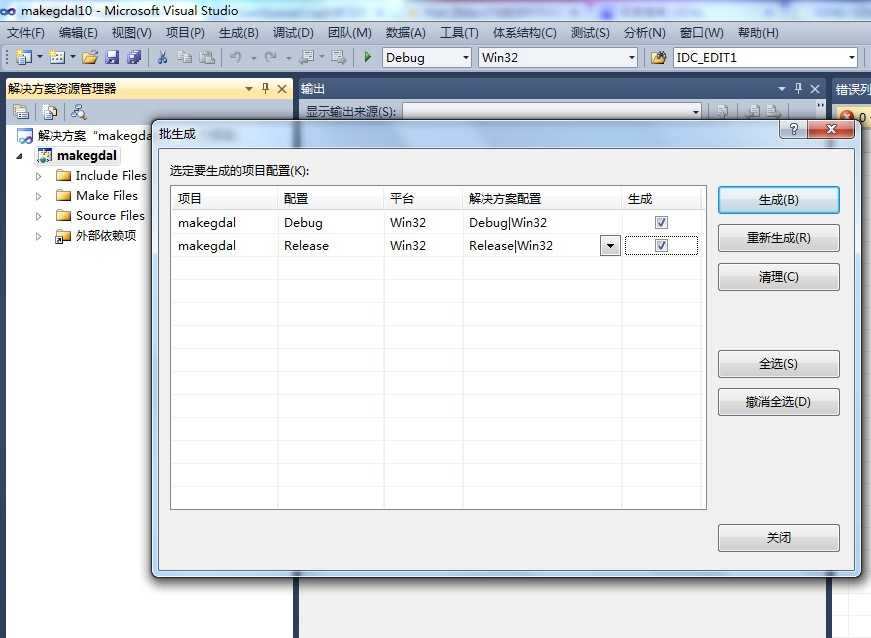This screenshot has height=638, width=871.
Task: Click the Undo arrow icon
Action: pyautogui.click(x=236, y=57)
